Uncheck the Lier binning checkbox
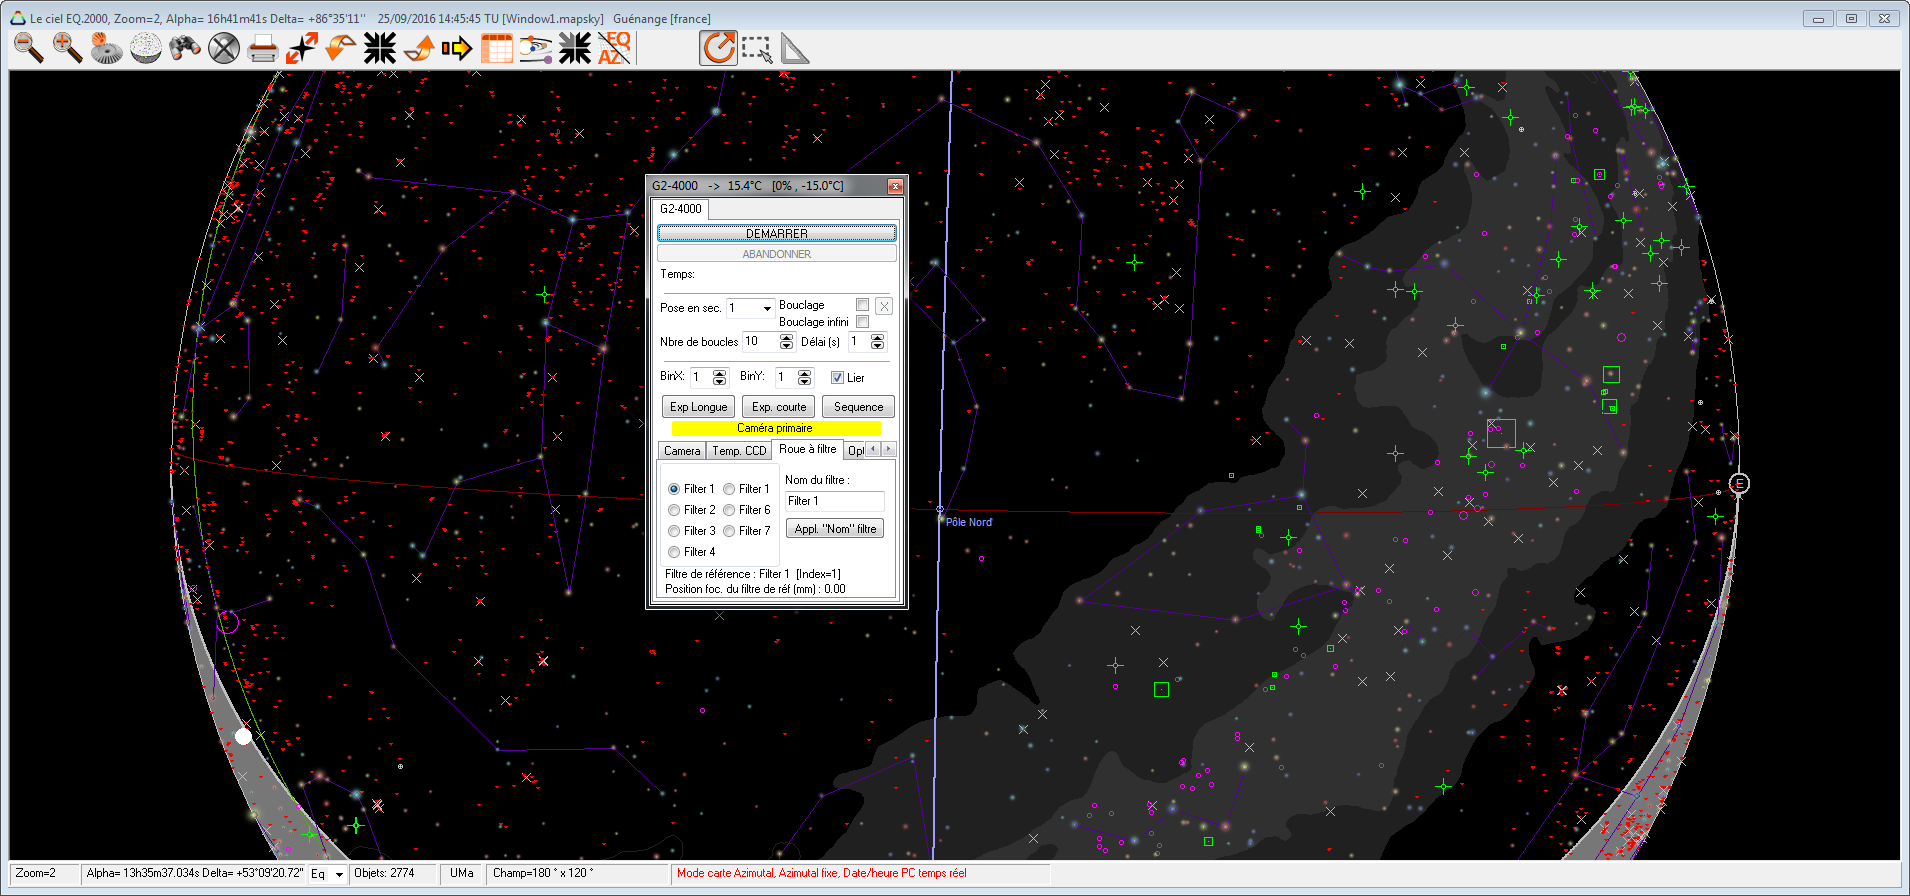The height and width of the screenshot is (896, 1910). (x=838, y=378)
